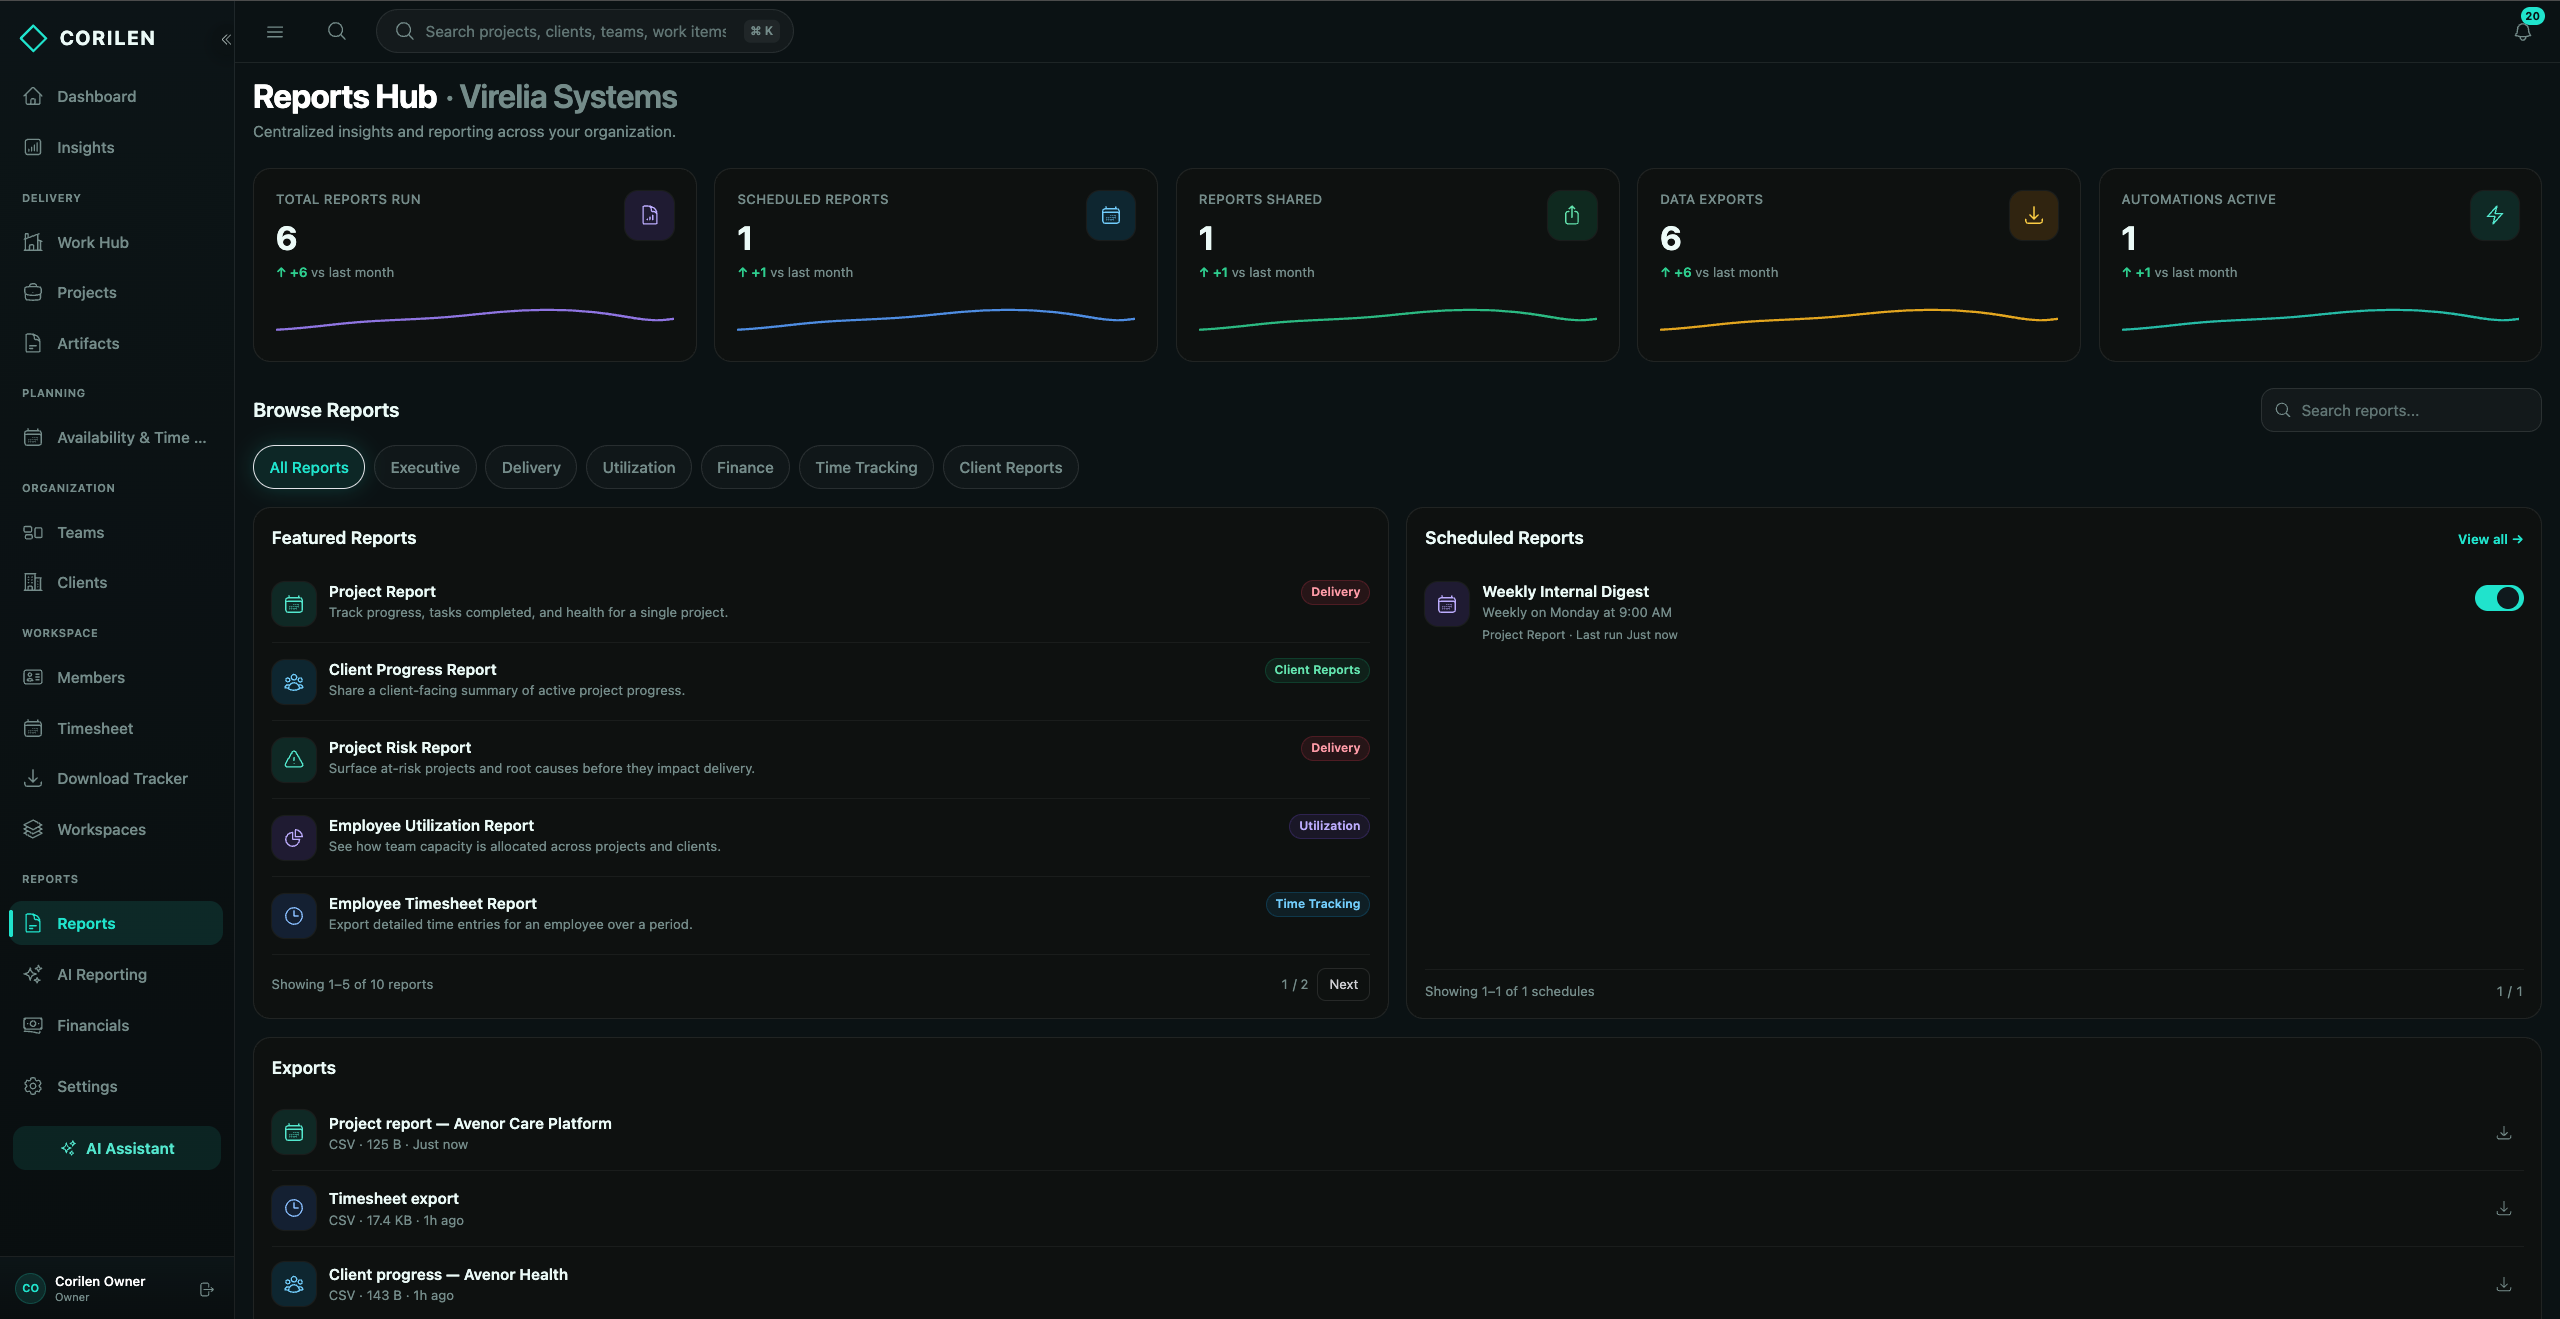This screenshot has width=2560, height=1319.
Task: Open the Members page
Action: 116,677
